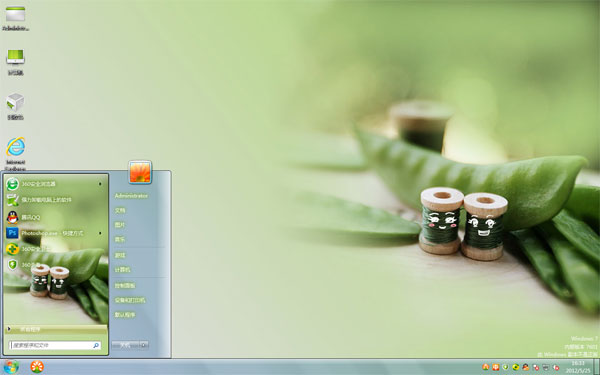Screen dimensions: 600x375
Task: Click the network status tray icon
Action: (546, 367)
